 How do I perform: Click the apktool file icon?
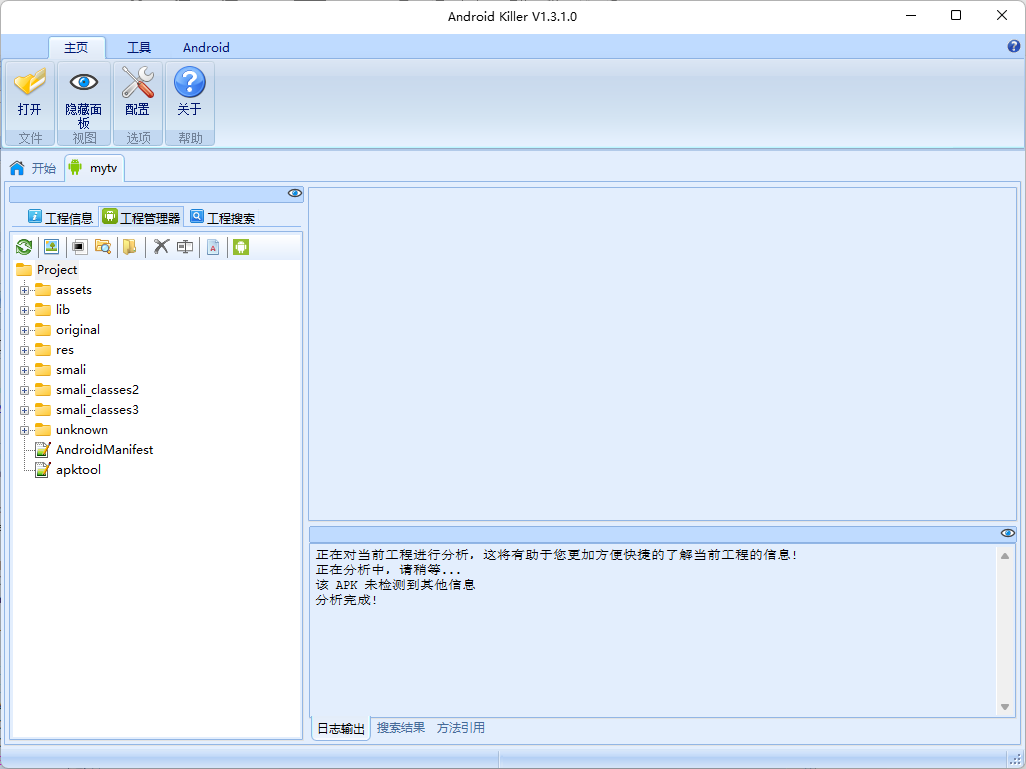coord(43,470)
